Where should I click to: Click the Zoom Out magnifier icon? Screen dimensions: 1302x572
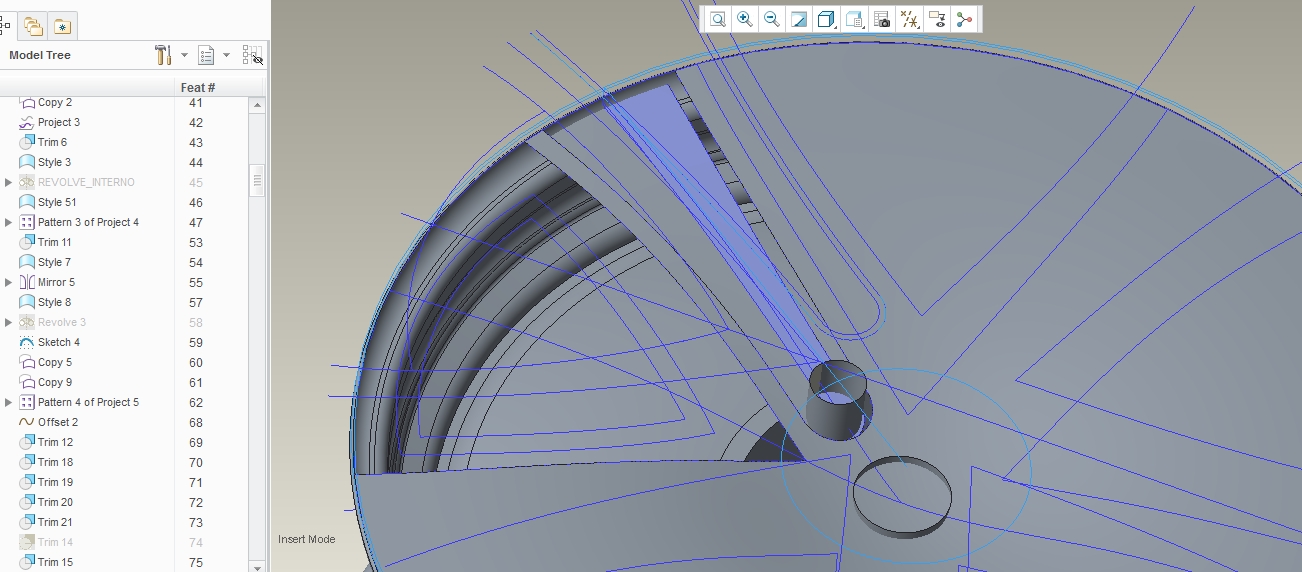[772, 19]
